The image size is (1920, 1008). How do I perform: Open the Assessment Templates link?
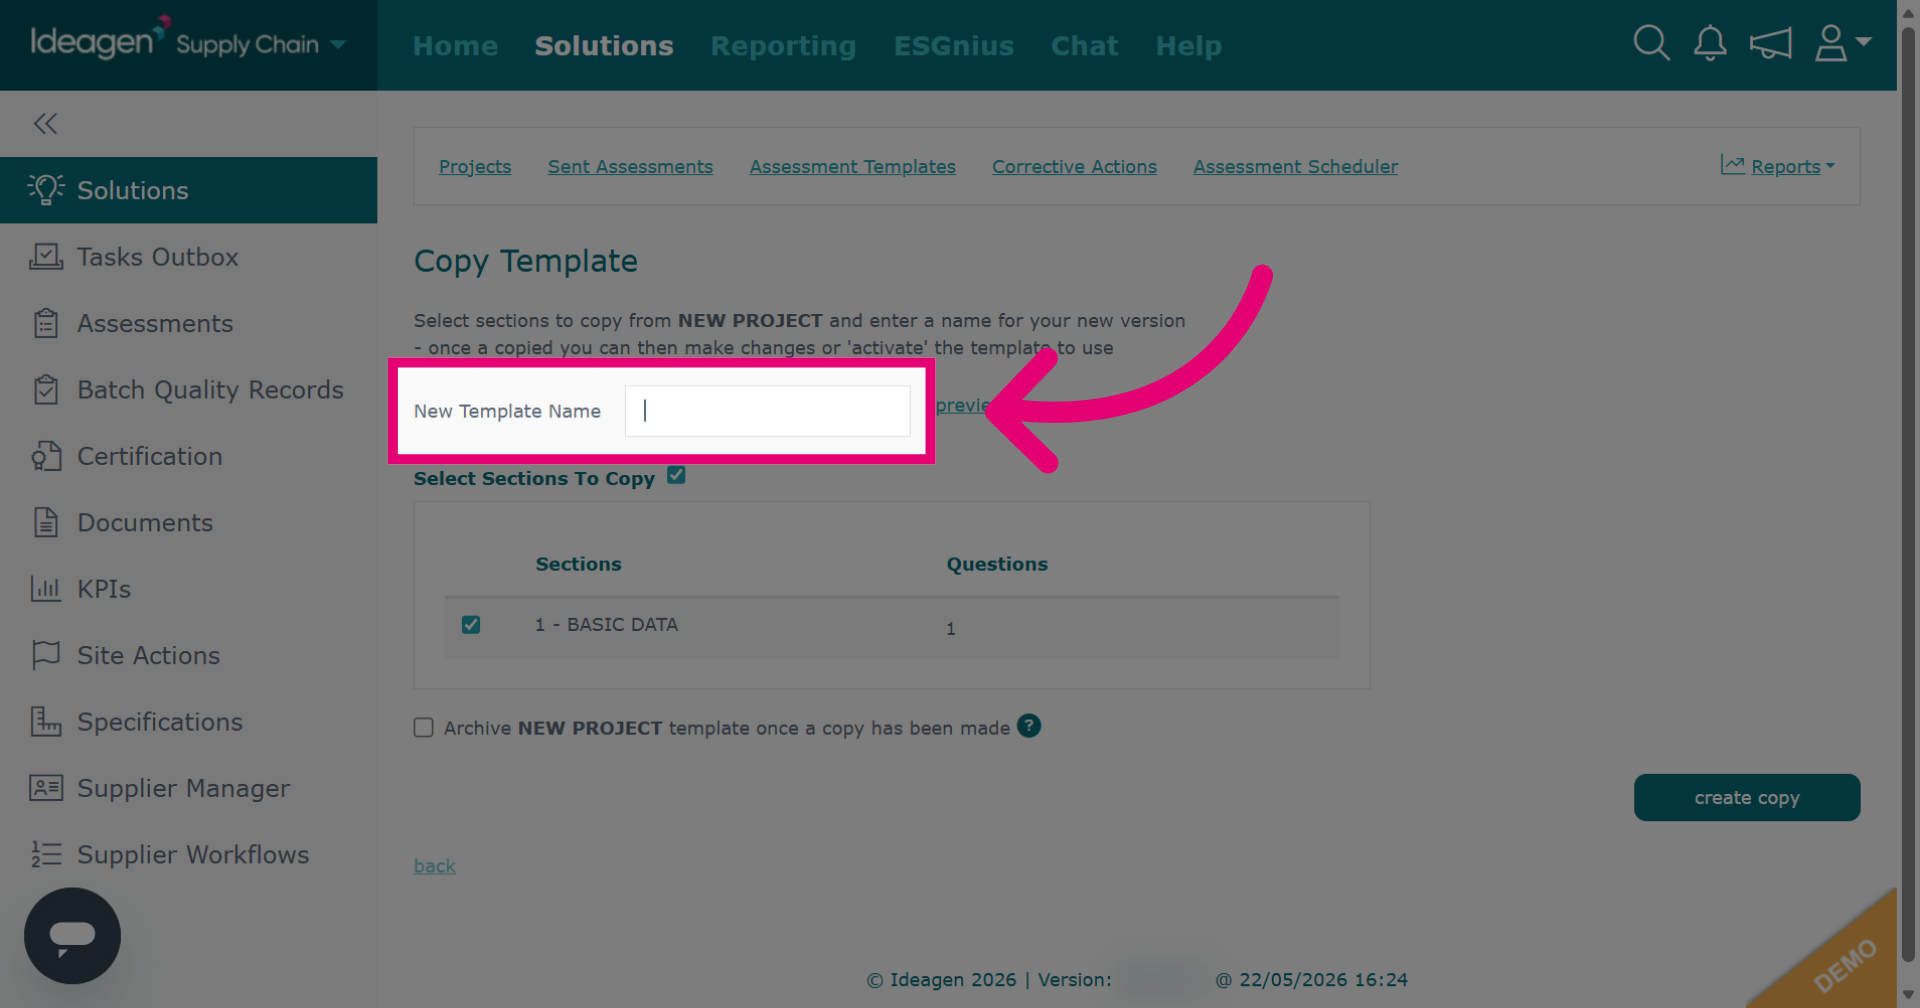coord(853,166)
